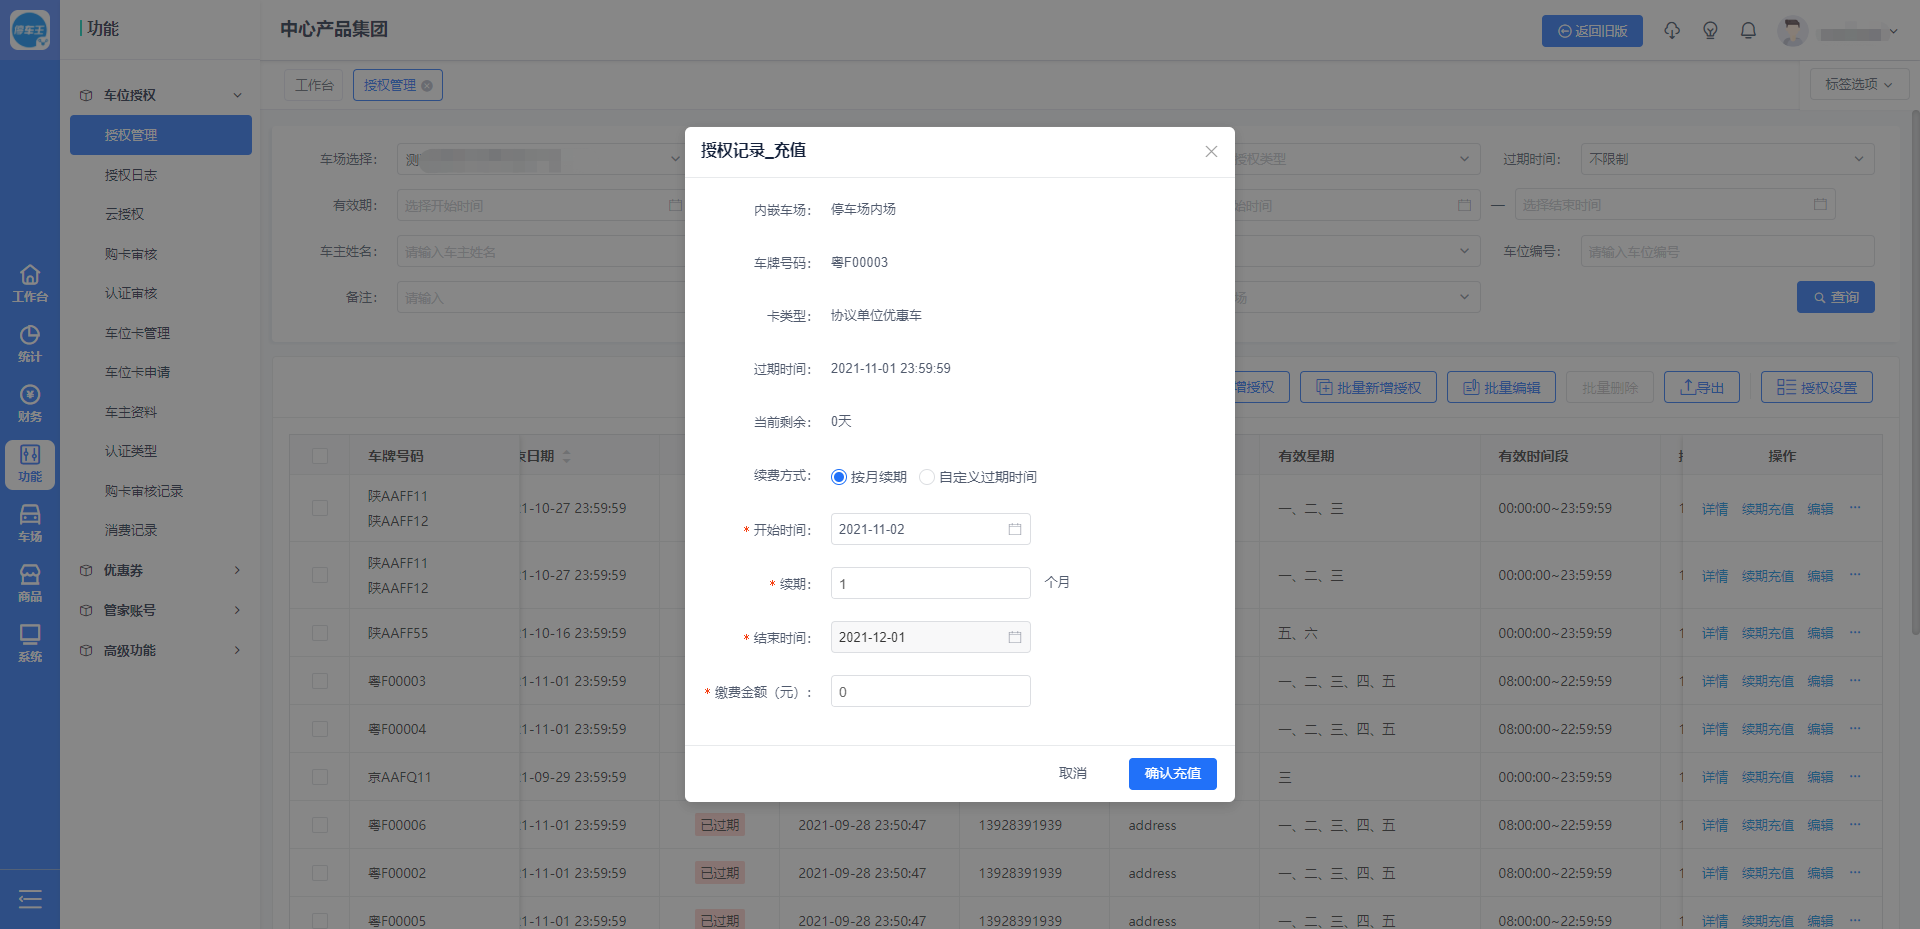Viewport: 1920px width, 929px height.
Task: Open 授权日志 in the side menu
Action: coord(131,175)
